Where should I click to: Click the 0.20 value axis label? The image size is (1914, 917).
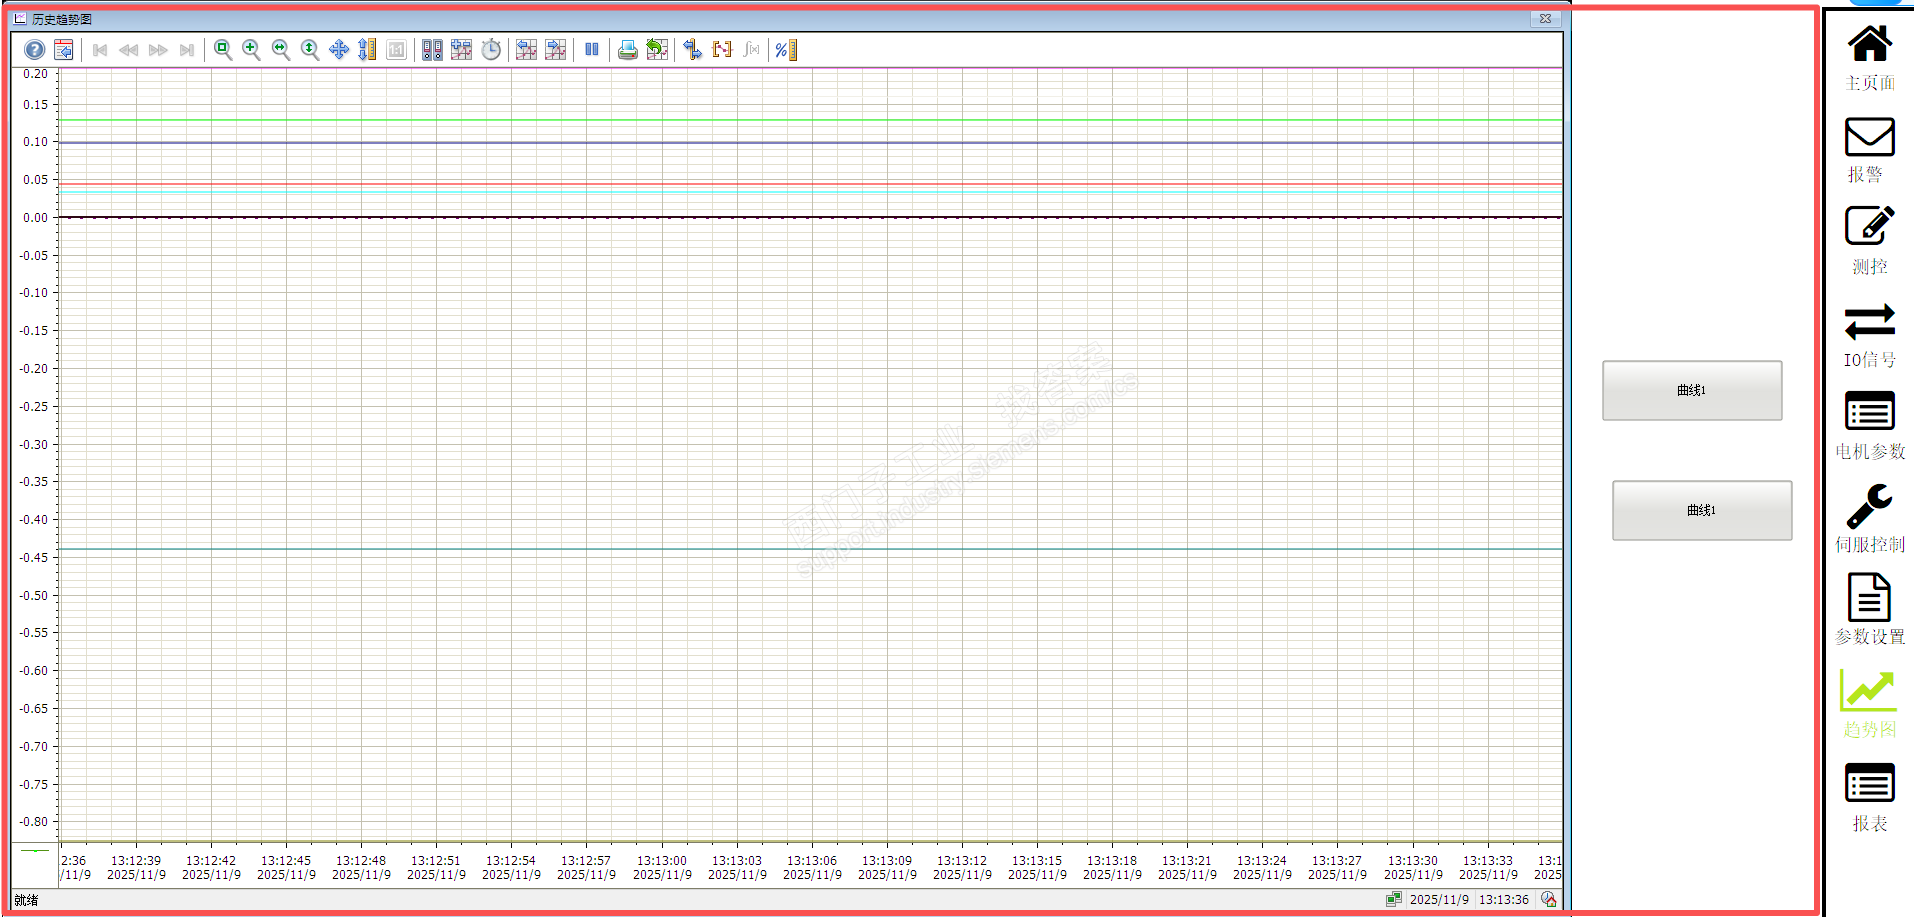pyautogui.click(x=35, y=74)
